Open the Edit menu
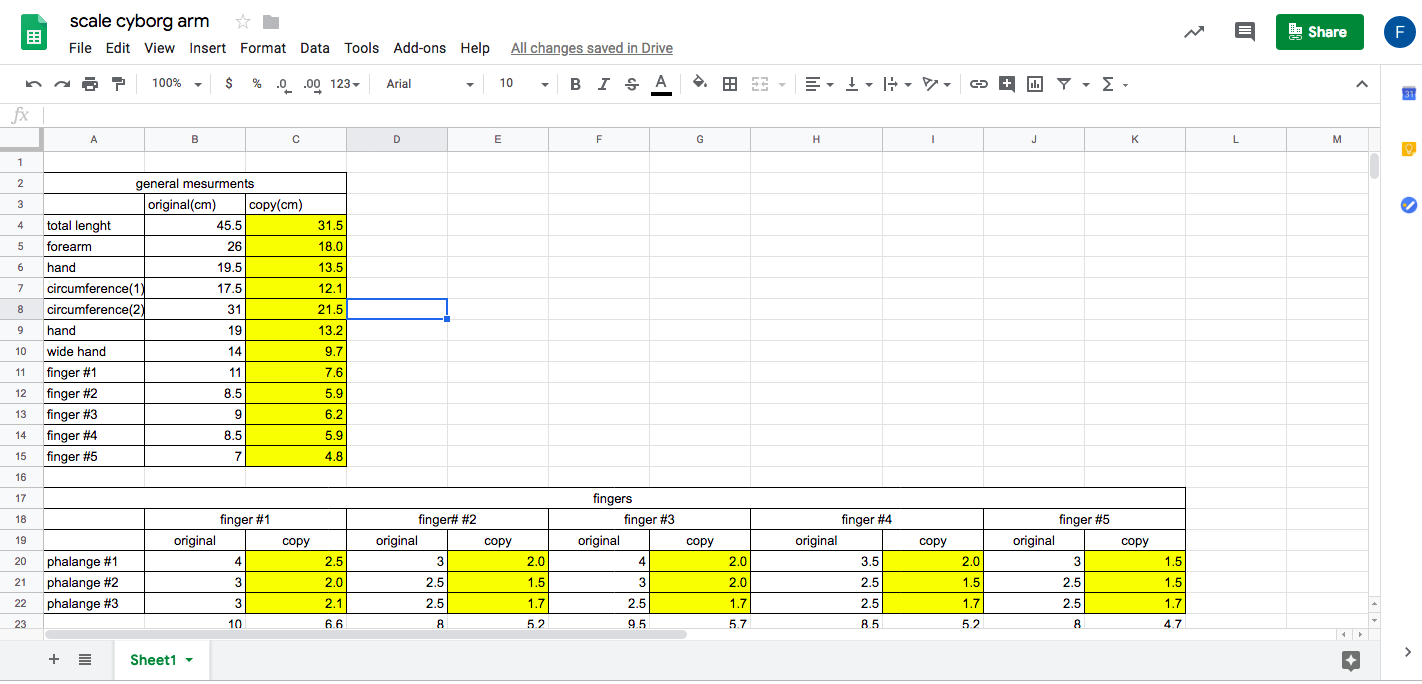 point(118,48)
